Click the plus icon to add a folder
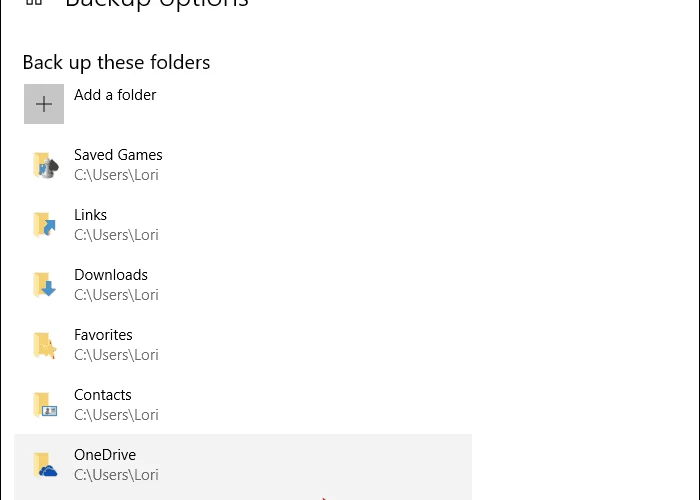 pyautogui.click(x=44, y=104)
